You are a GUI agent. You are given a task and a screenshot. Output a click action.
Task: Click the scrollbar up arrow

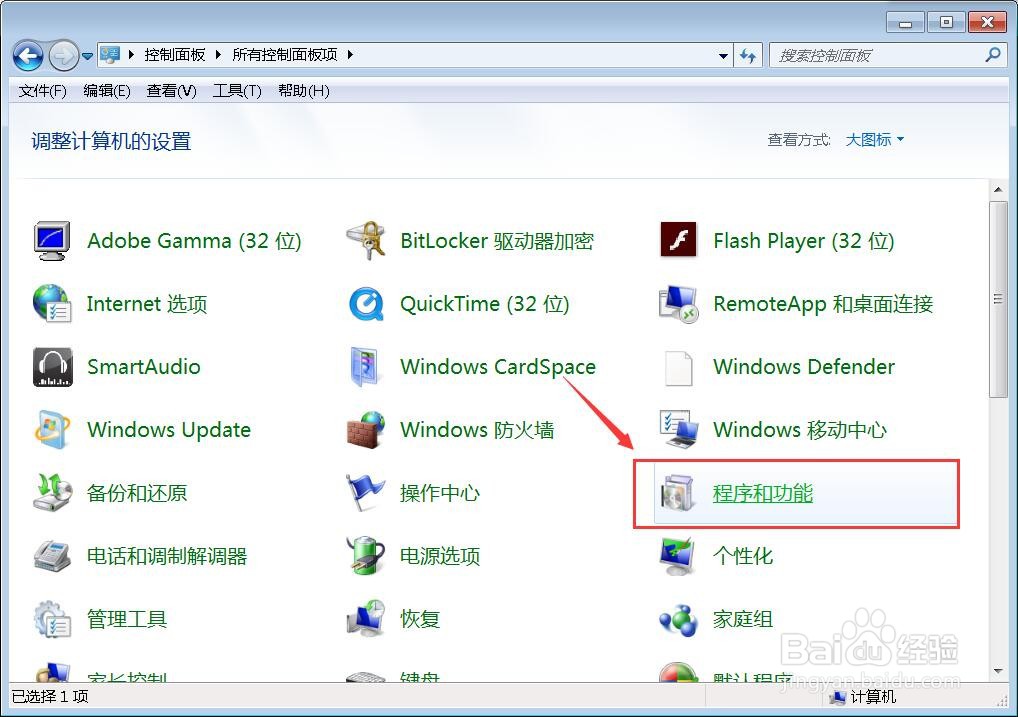(x=998, y=190)
